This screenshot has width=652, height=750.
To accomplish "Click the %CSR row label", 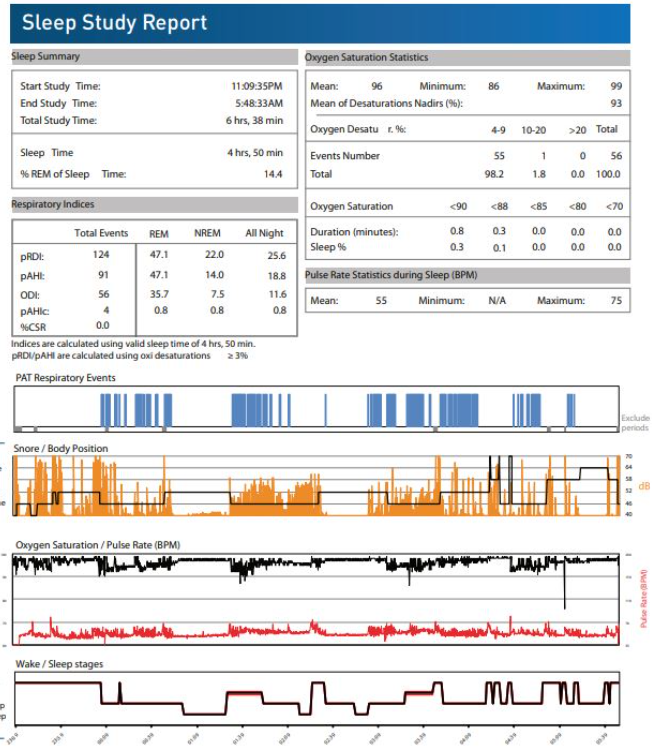I will [33, 325].
